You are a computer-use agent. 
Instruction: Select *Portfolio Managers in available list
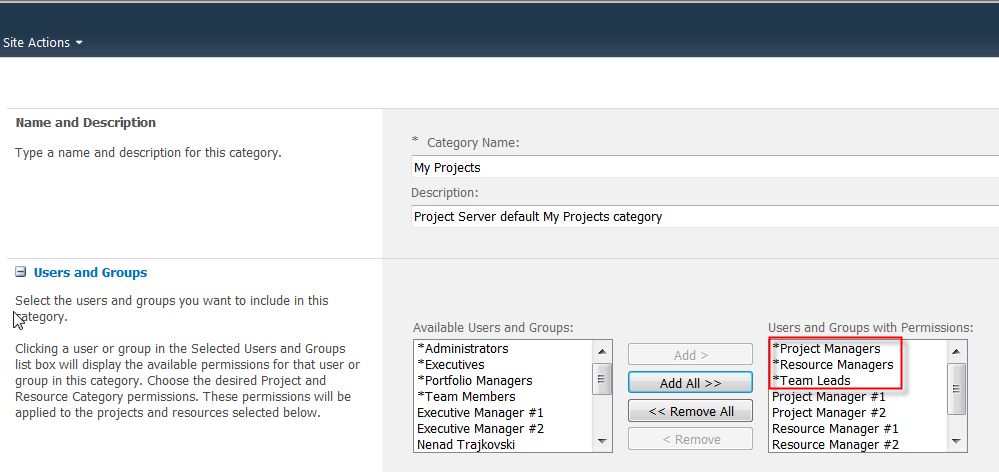coord(475,381)
